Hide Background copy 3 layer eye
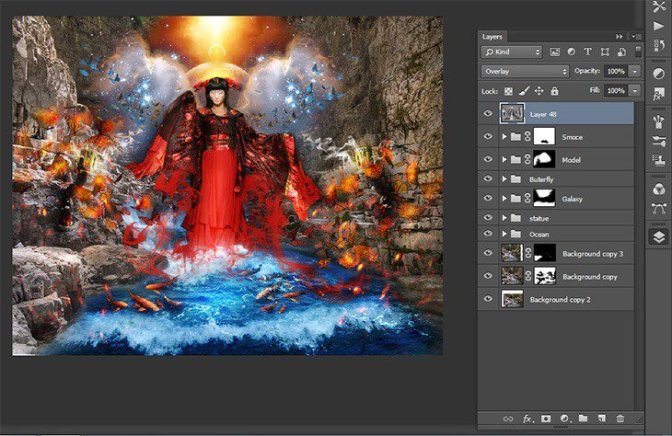This screenshot has height=436, width=672. pyautogui.click(x=488, y=253)
